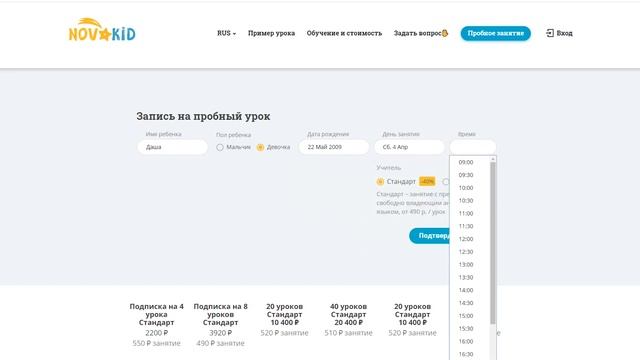Click the child's name field with Даша
Viewport: 640px width, 360px height.
coord(173,147)
